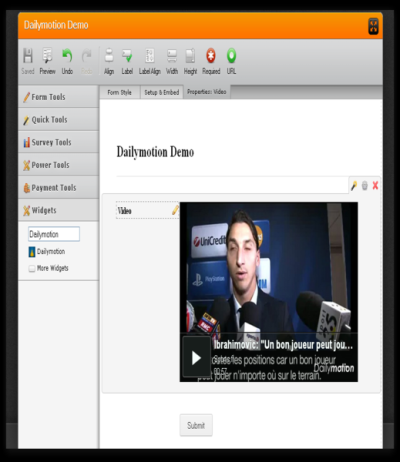Click pencil icon next to Video label
Image resolution: width=400 pixels, height=462 pixels.
pos(175,210)
